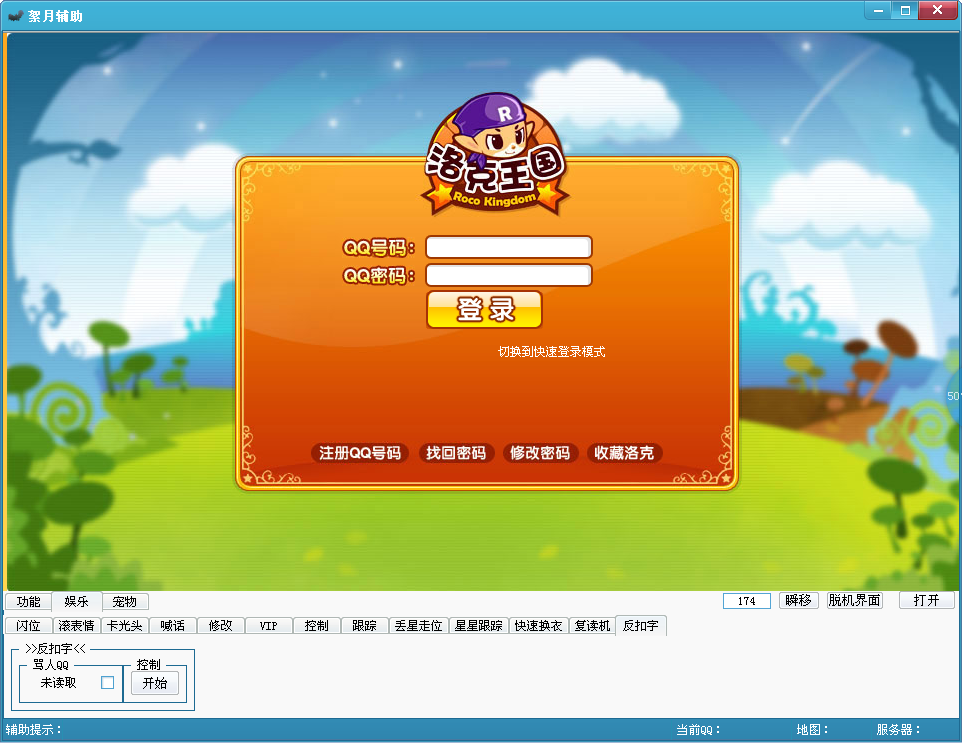The width and height of the screenshot is (962, 743).
Task: Open the 修改 sub-tab
Action: click(x=220, y=625)
